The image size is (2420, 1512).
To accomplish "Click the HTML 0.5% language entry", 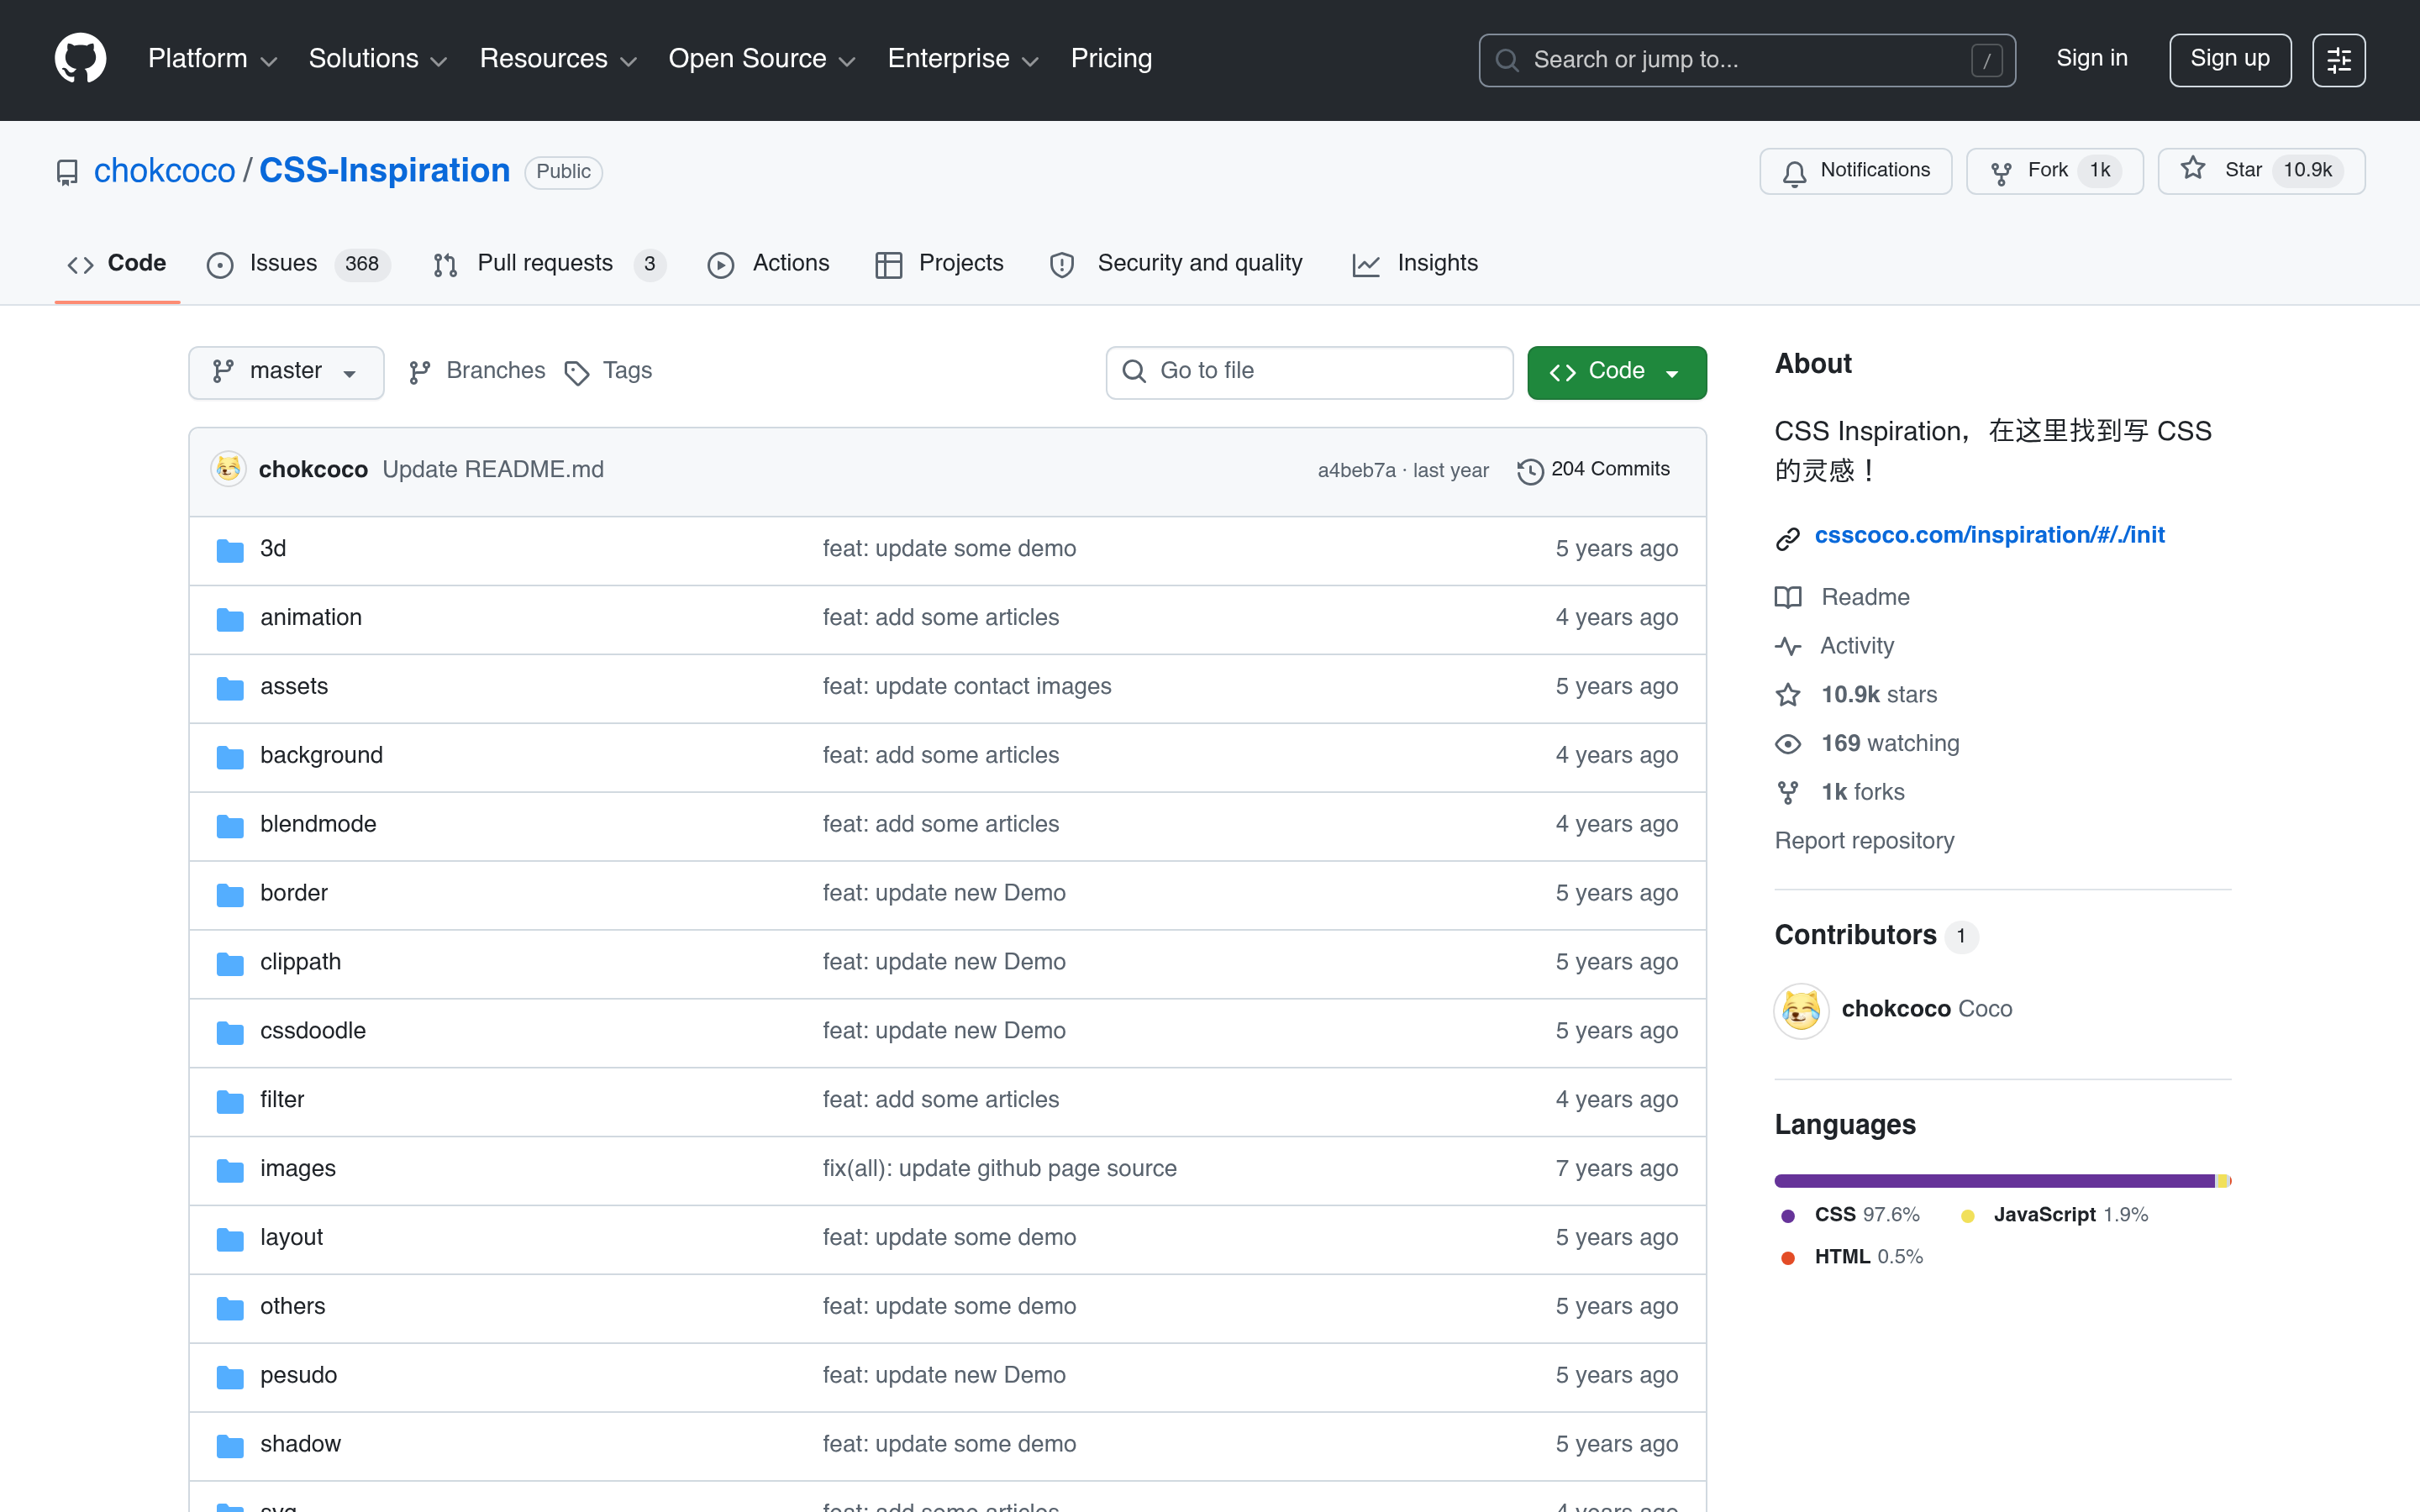I will click(x=1851, y=1257).
